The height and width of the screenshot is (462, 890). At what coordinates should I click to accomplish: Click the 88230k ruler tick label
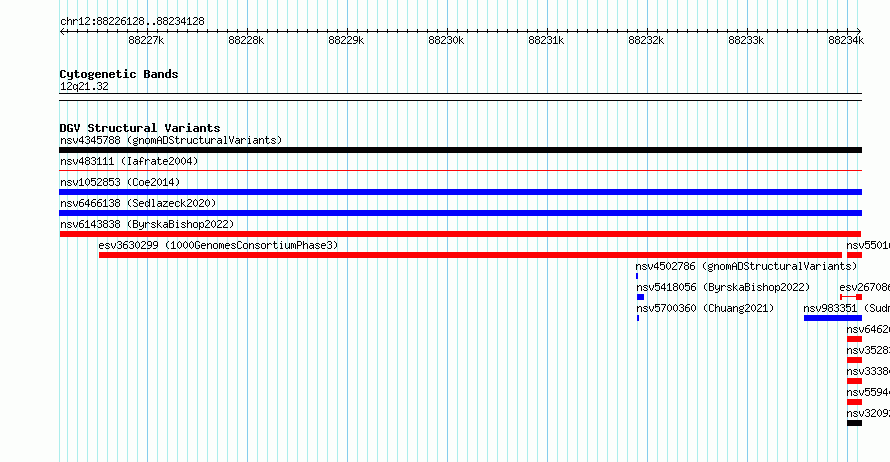(x=446, y=40)
